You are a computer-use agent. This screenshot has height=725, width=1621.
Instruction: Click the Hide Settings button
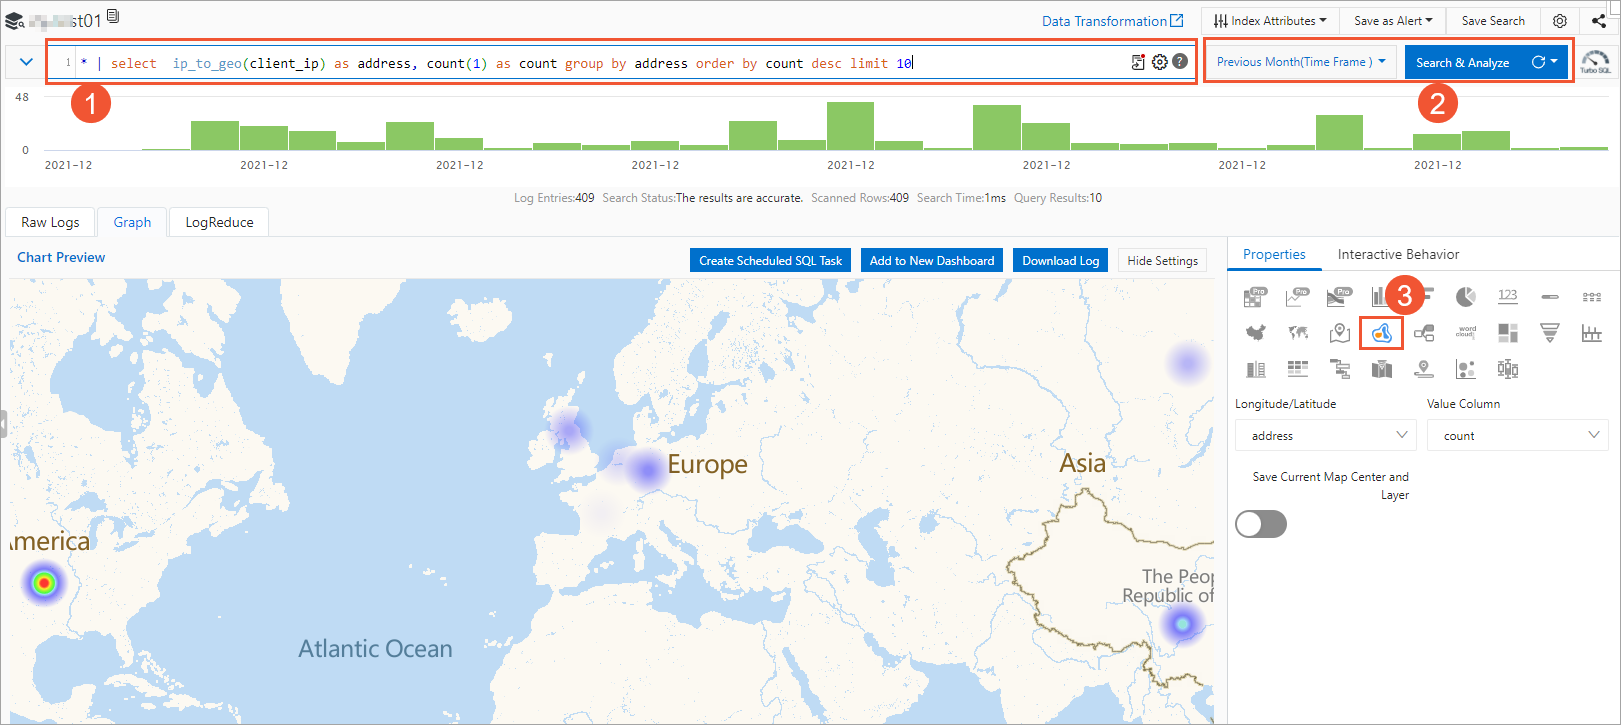pos(1162,260)
